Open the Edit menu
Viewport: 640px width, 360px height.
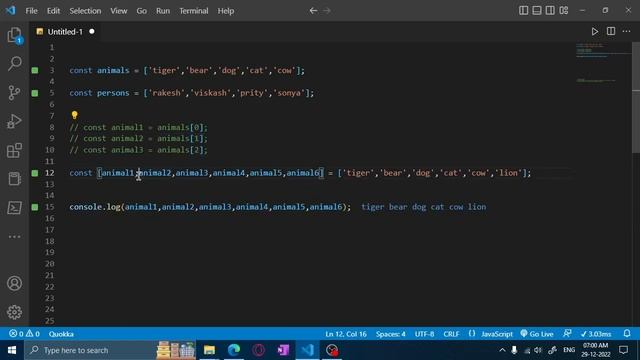pyautogui.click(x=53, y=11)
